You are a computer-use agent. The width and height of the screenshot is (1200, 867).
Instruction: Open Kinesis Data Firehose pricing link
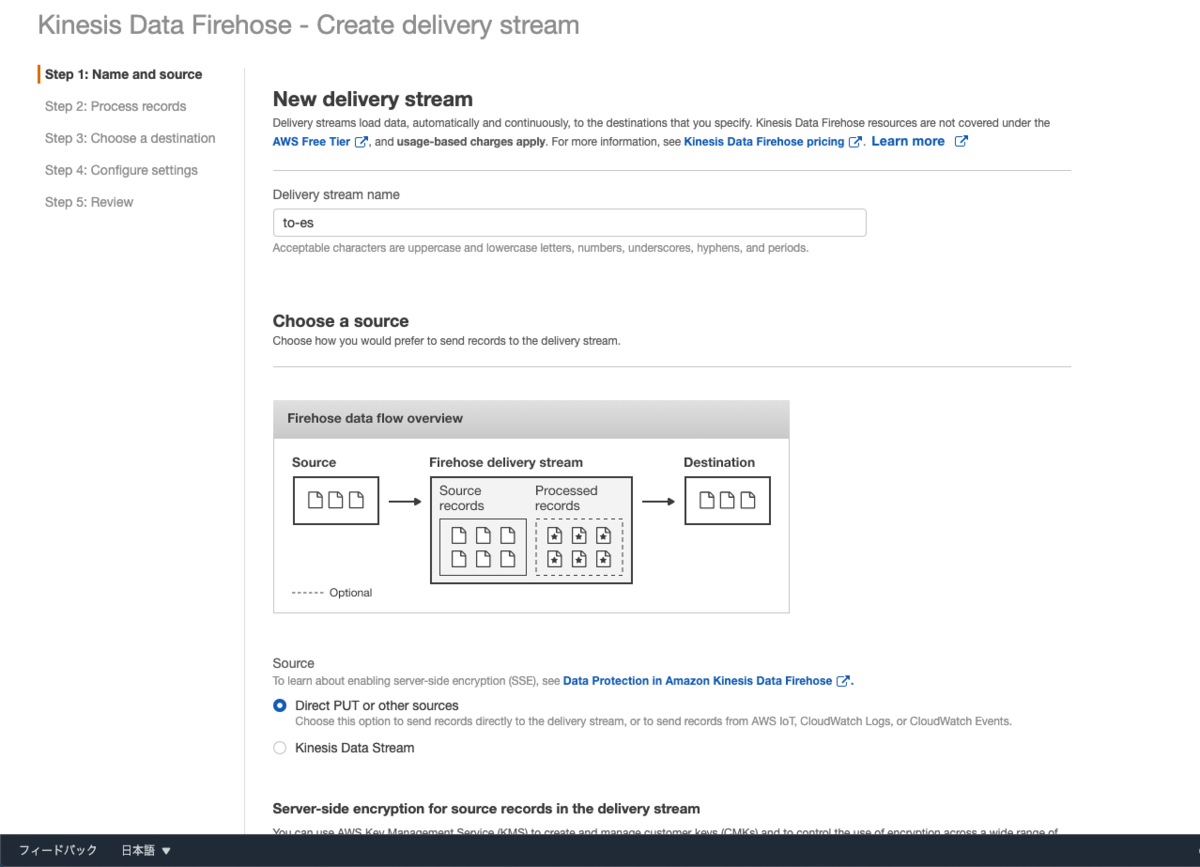pyautogui.click(x=764, y=142)
